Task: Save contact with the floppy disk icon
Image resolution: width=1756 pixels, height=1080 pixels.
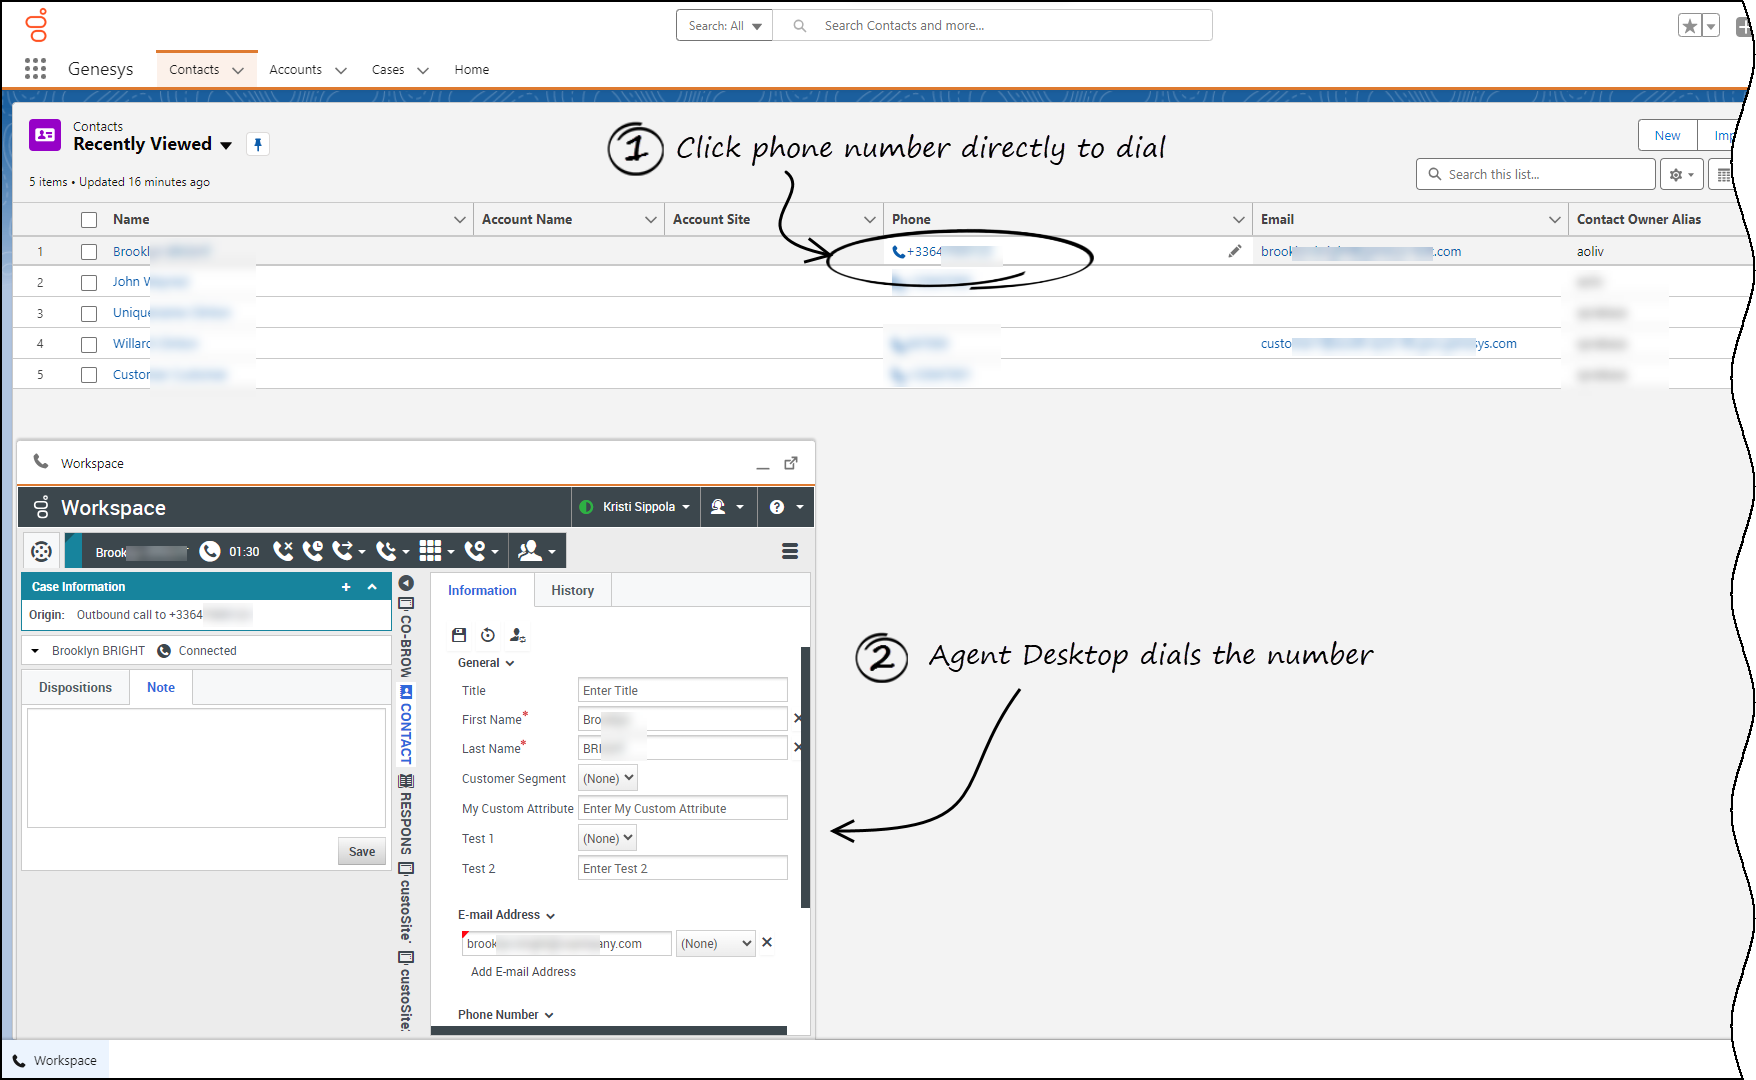Action: click(x=459, y=635)
